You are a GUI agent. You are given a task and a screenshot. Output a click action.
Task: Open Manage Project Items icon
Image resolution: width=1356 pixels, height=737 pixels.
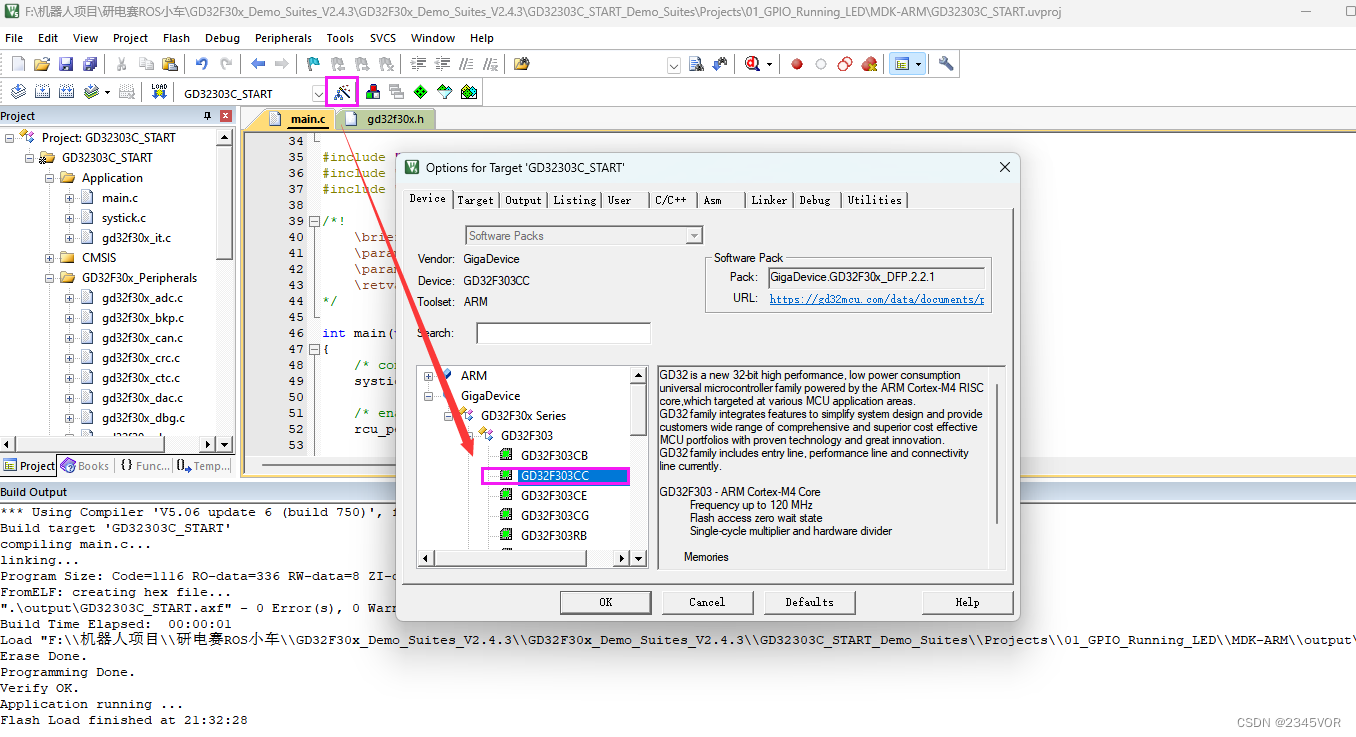pos(372,92)
